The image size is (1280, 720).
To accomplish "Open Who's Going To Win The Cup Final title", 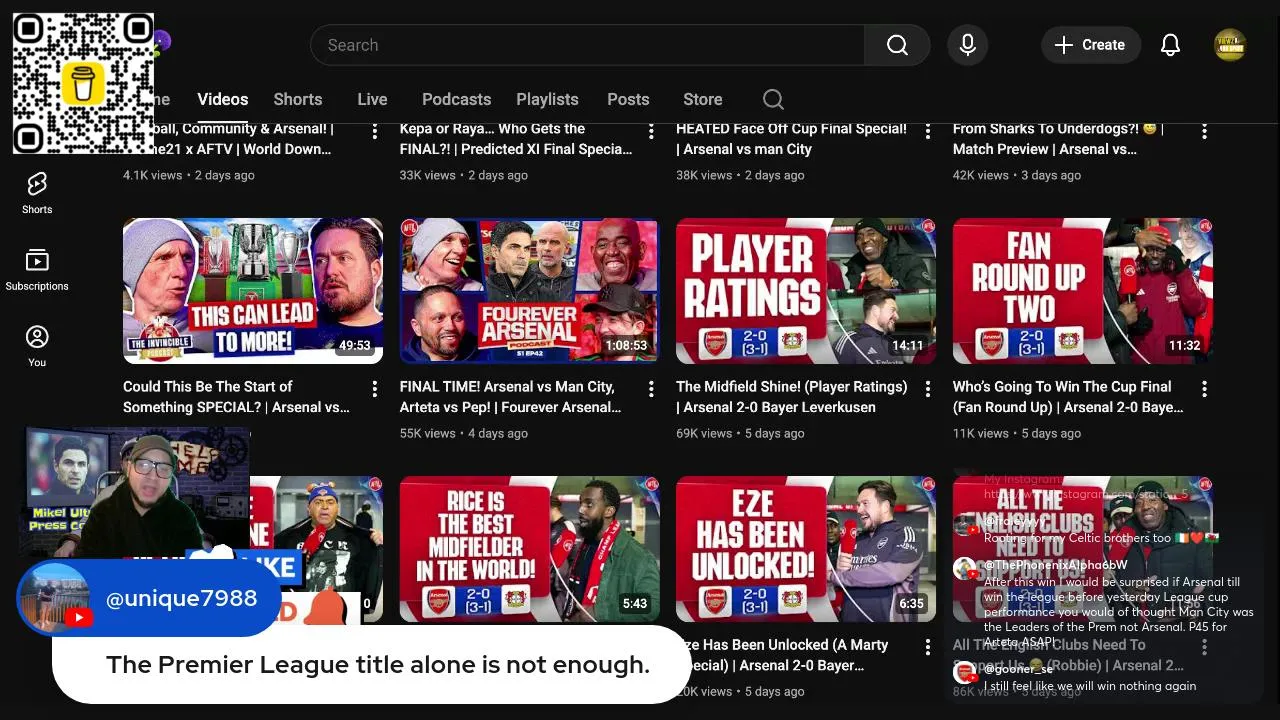I will click(1068, 397).
